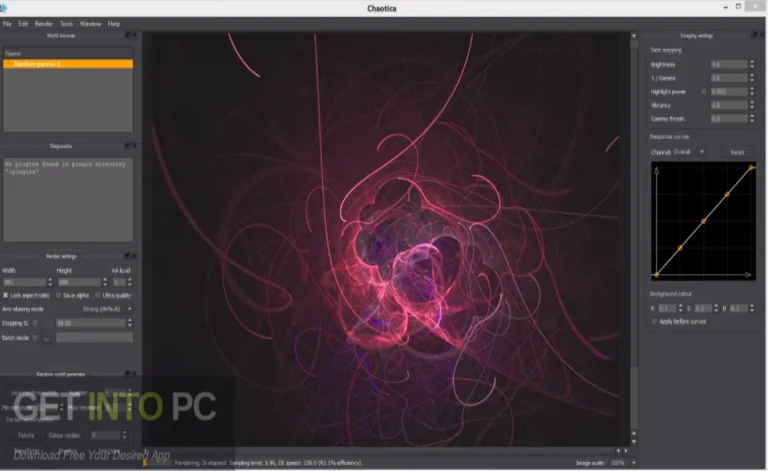Click the Brightness spinner arrows
The height and width of the screenshot is (471, 768).
tap(752, 64)
